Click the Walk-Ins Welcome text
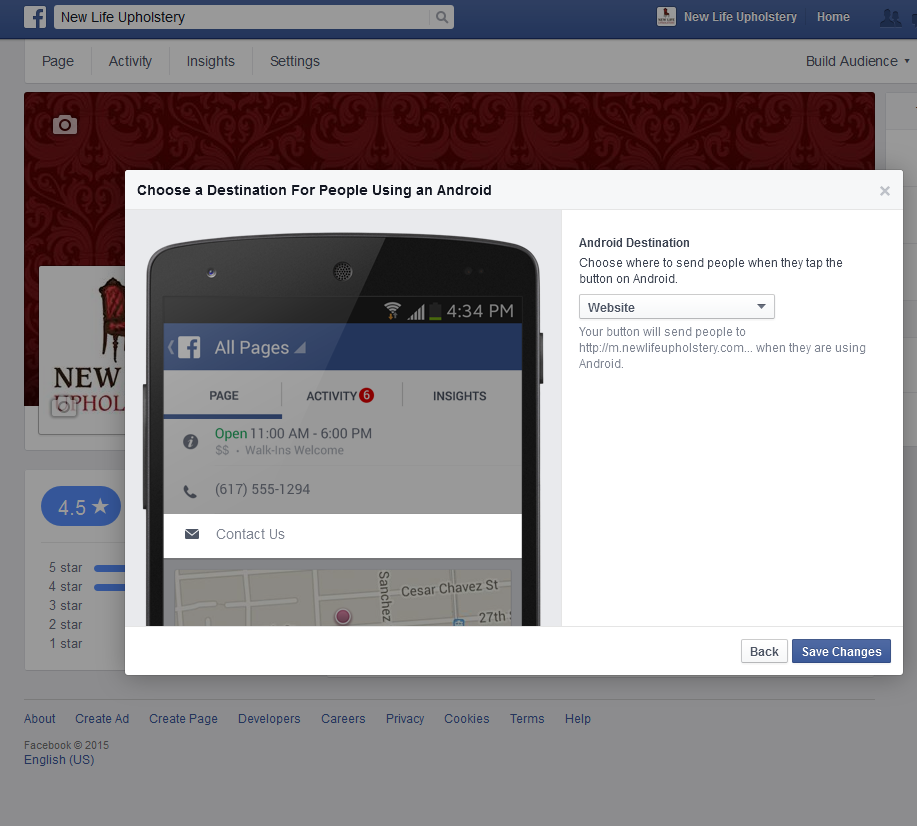The width and height of the screenshot is (917, 826). 294,450
